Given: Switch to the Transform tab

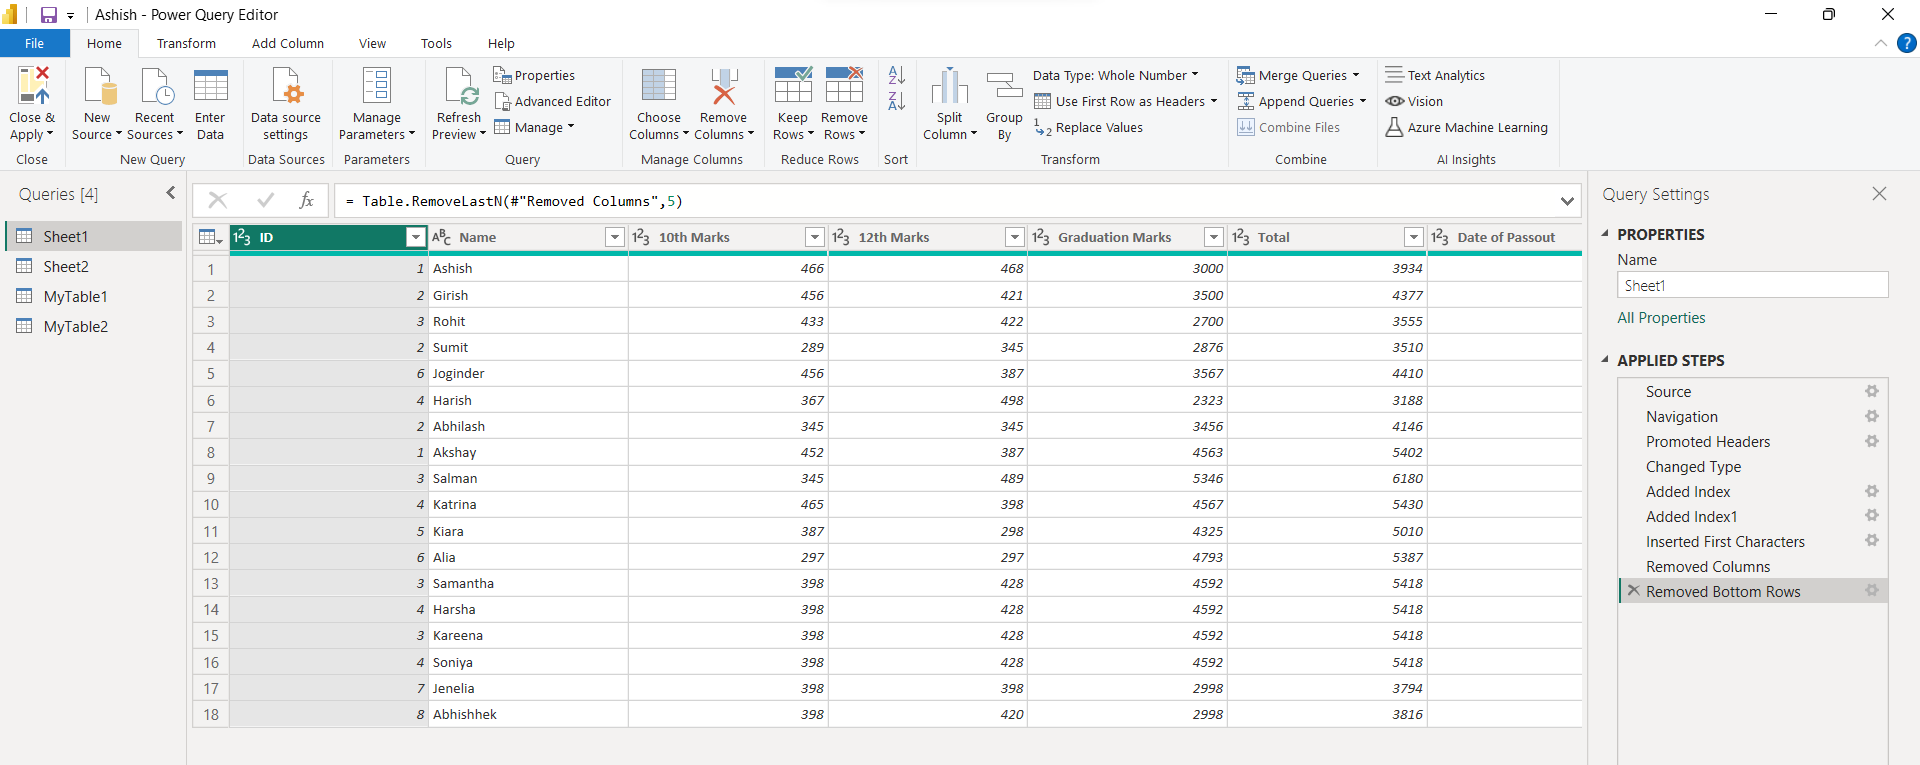Looking at the screenshot, I should (186, 43).
